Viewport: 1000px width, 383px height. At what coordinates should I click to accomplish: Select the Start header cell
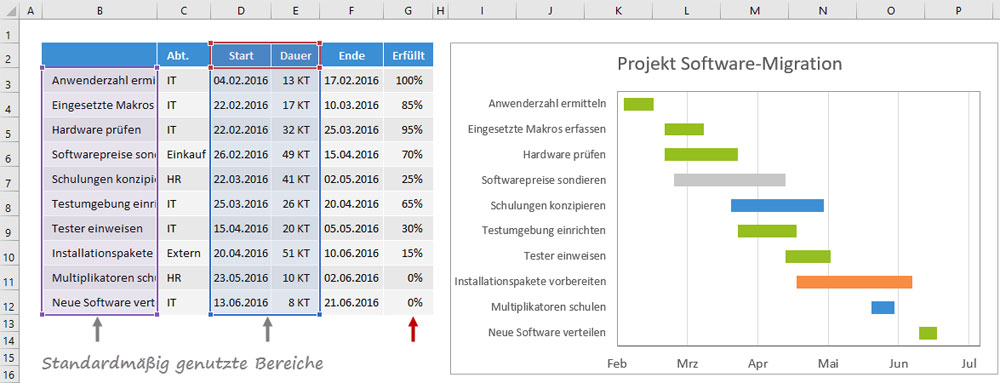click(241, 55)
